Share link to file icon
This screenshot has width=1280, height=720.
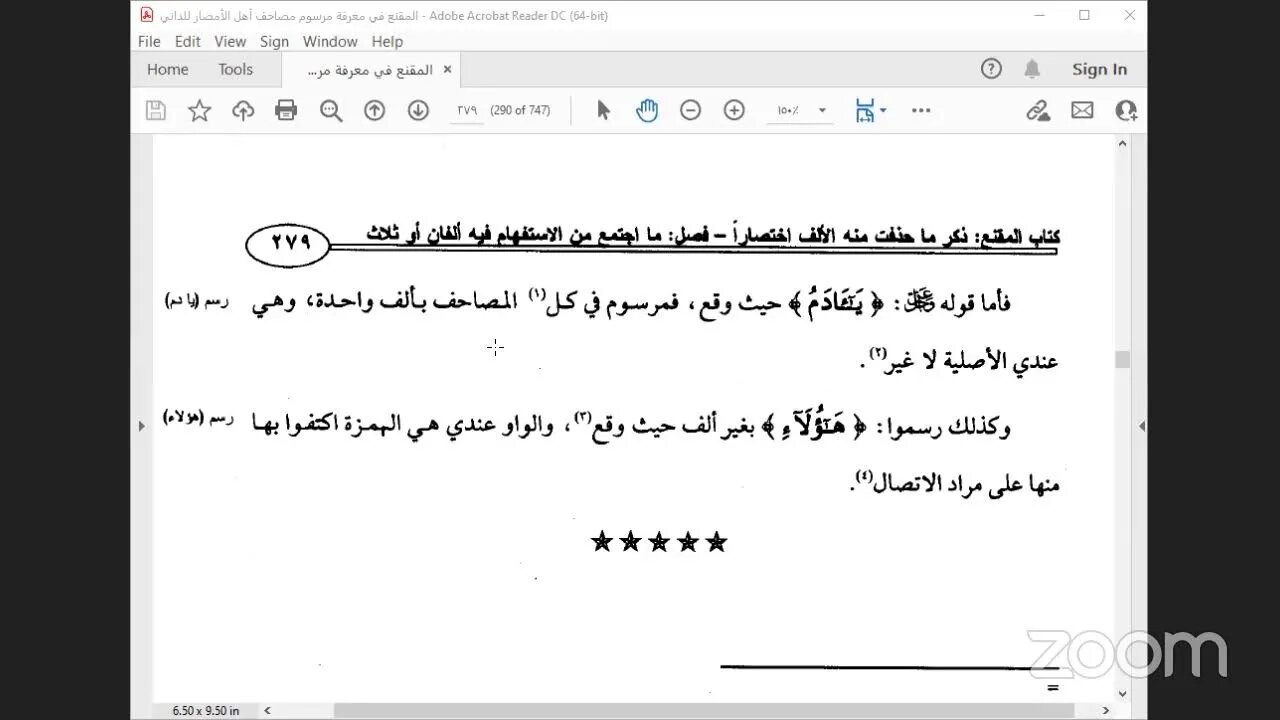(1039, 111)
